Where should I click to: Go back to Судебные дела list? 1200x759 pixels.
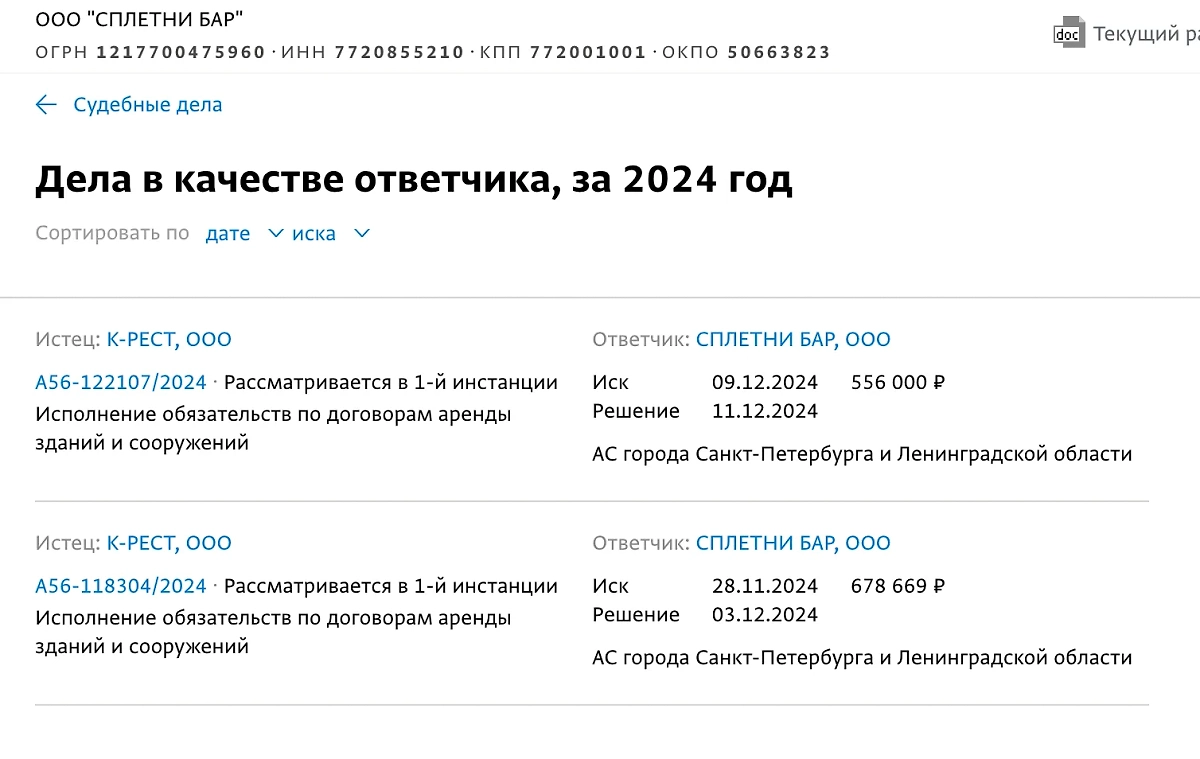point(147,104)
